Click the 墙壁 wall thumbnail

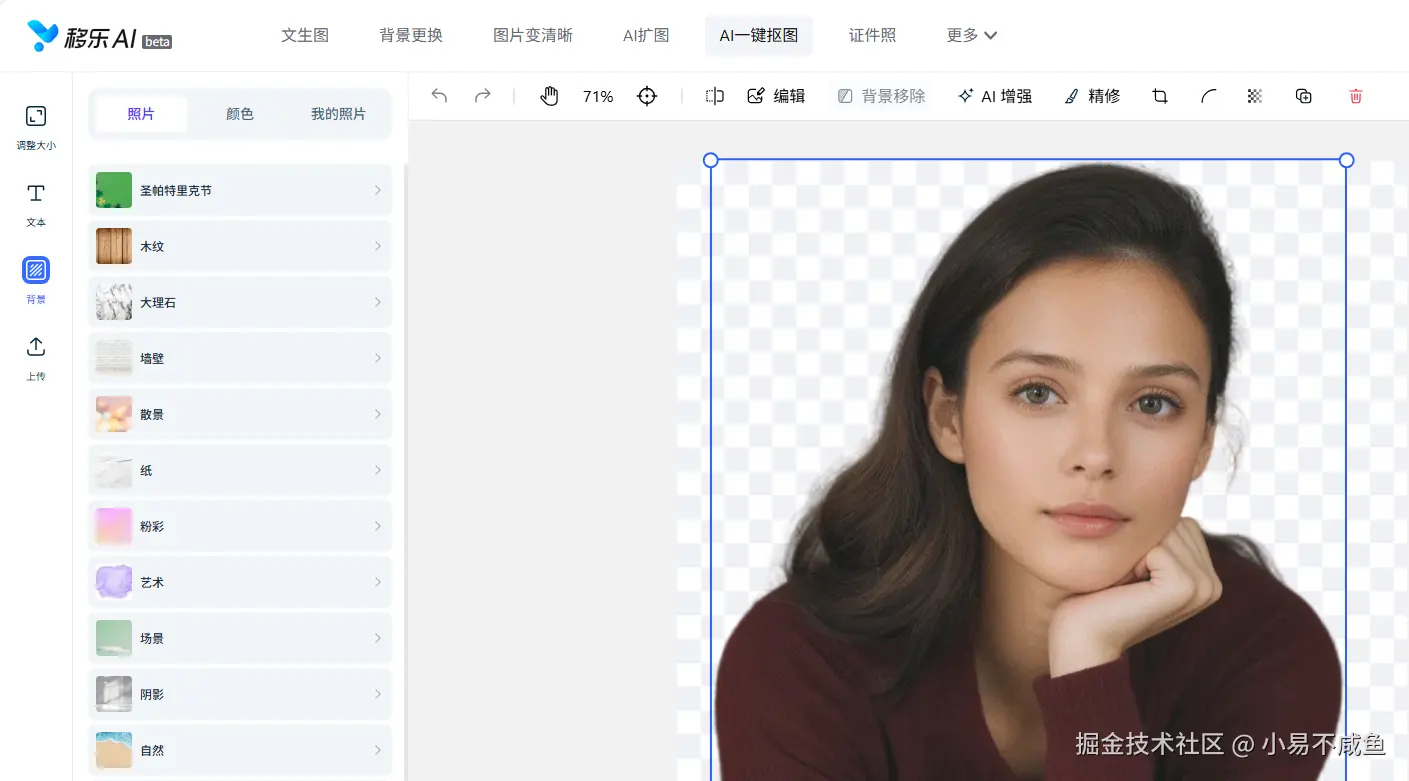point(114,358)
